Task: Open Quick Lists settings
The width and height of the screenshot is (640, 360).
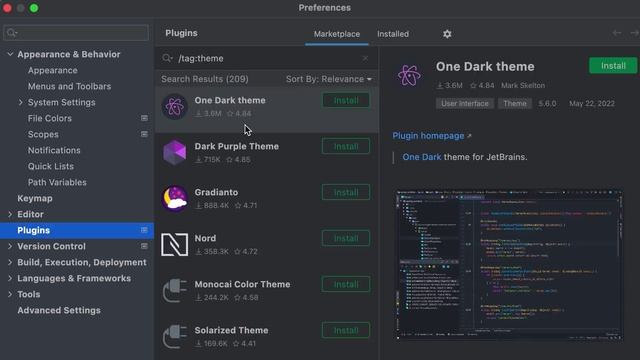Action: coord(51,166)
